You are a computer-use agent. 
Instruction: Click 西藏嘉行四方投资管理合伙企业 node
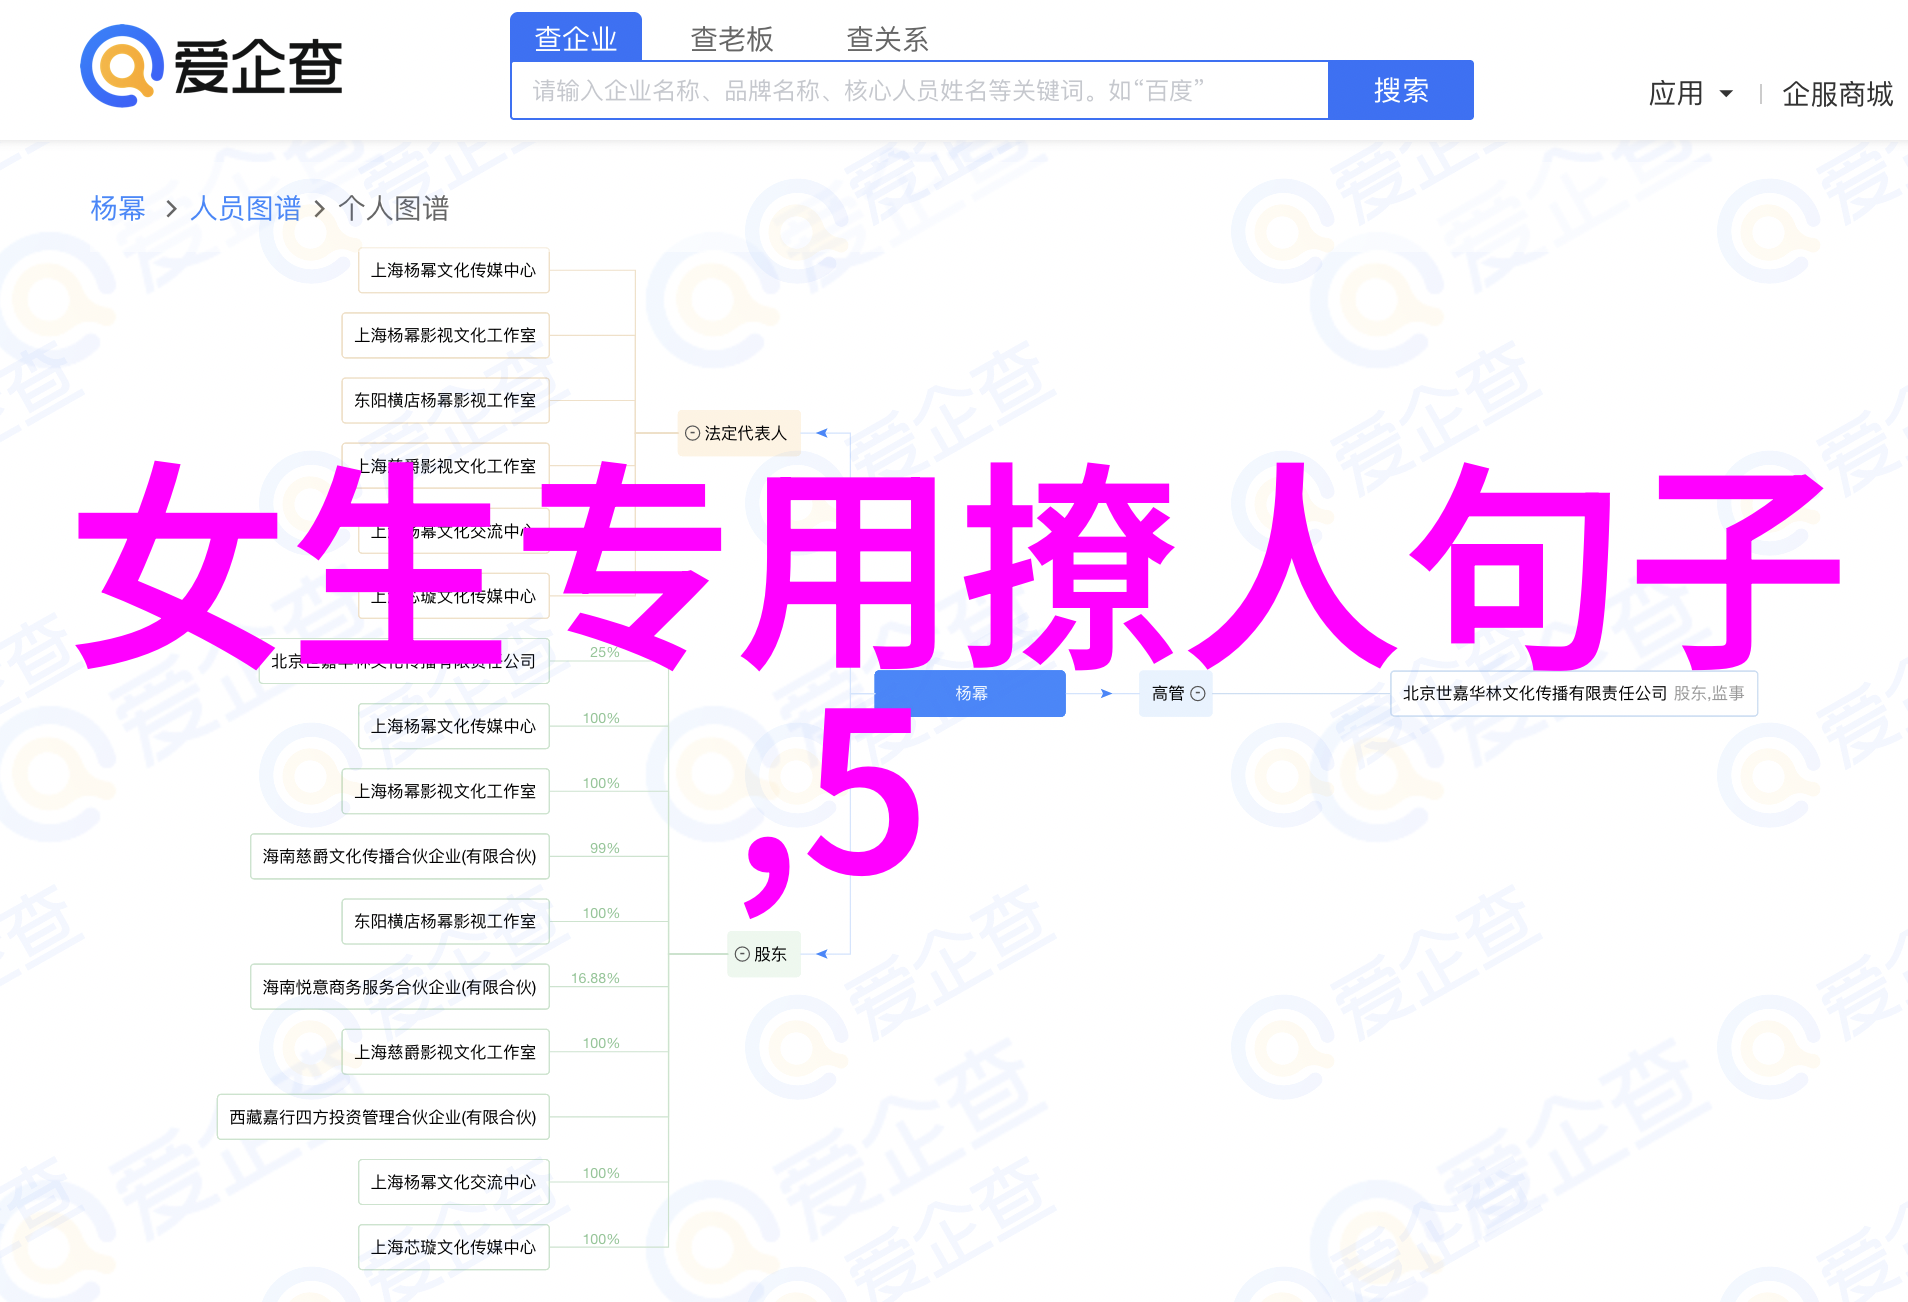[x=383, y=1117]
